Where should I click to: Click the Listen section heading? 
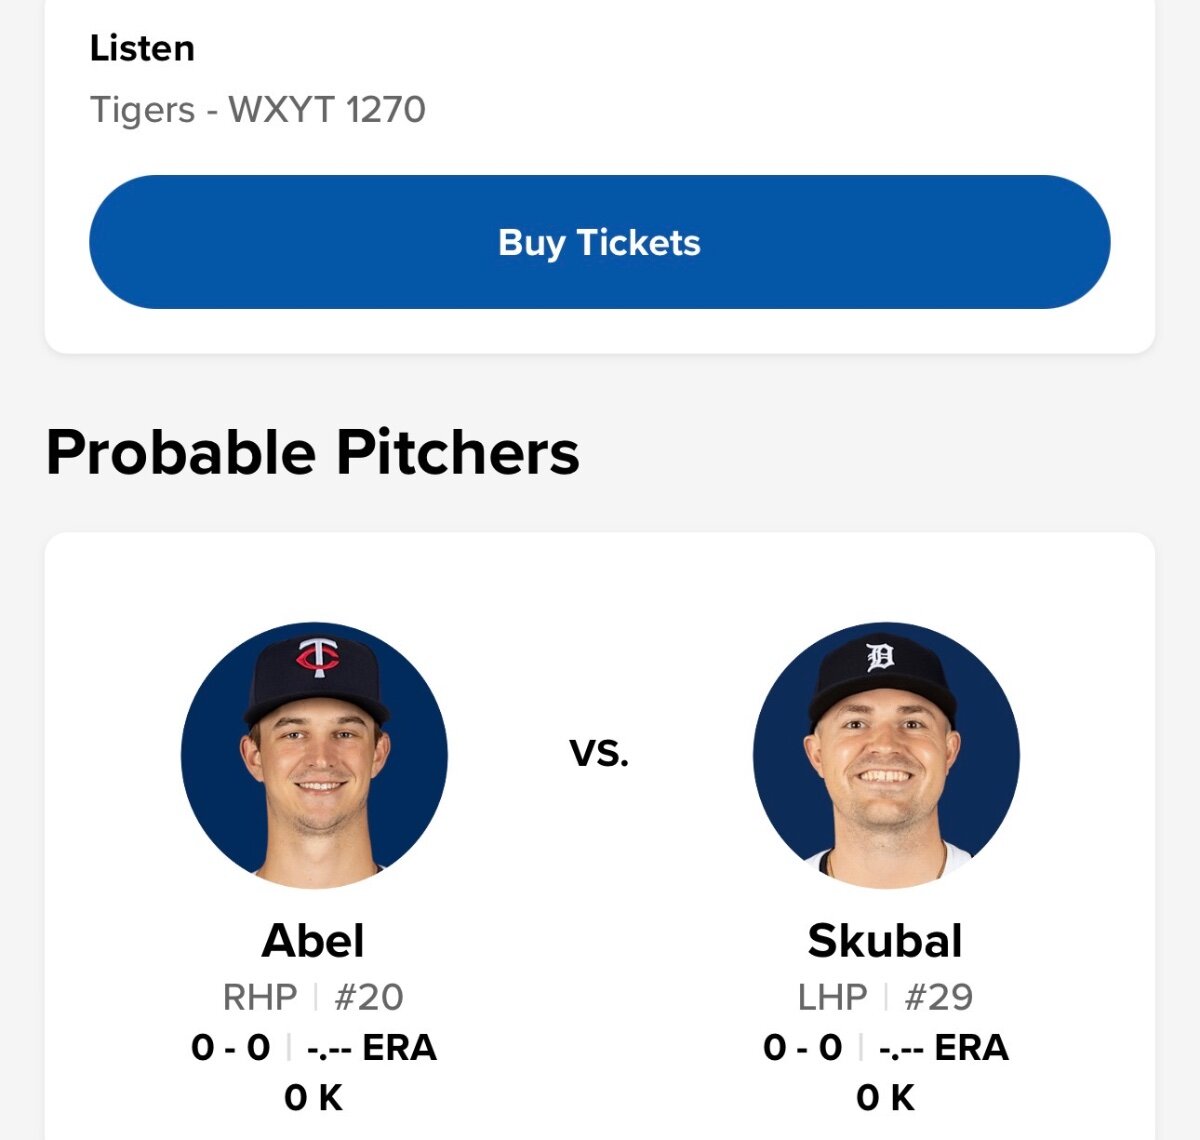point(142,48)
